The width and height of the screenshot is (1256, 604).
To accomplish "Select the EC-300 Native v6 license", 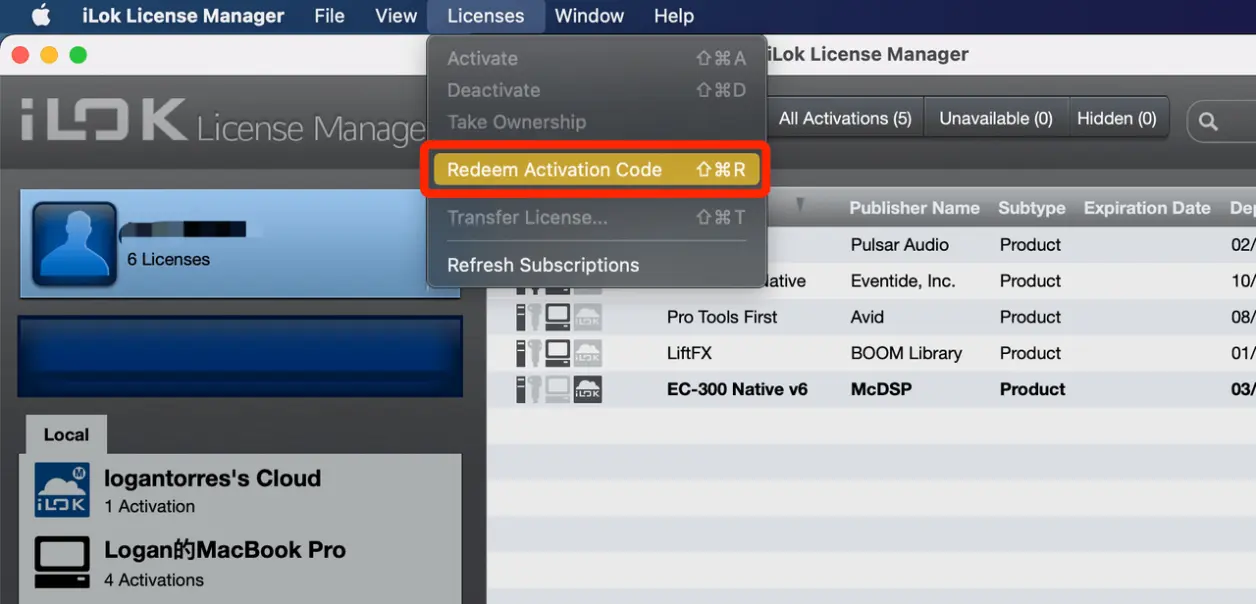I will pos(871,389).
